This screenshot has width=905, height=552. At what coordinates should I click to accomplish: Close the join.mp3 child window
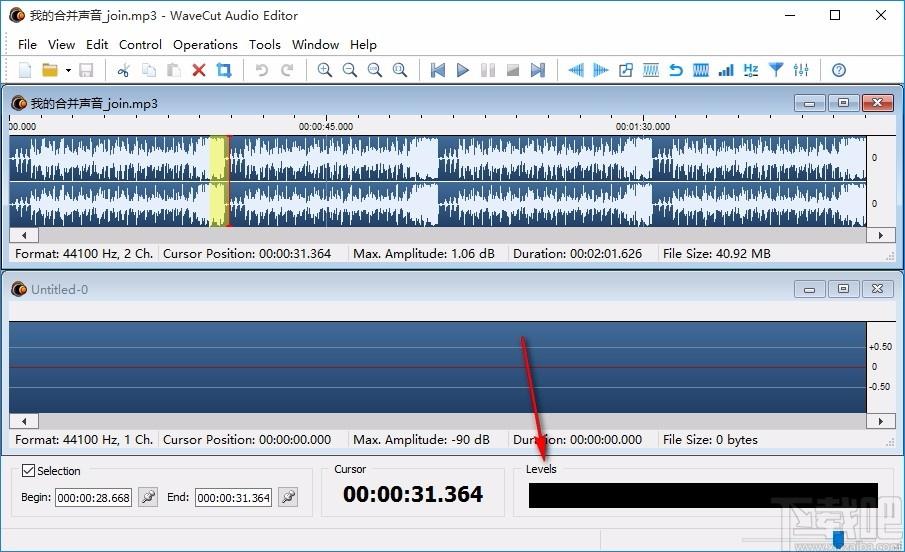coord(877,103)
